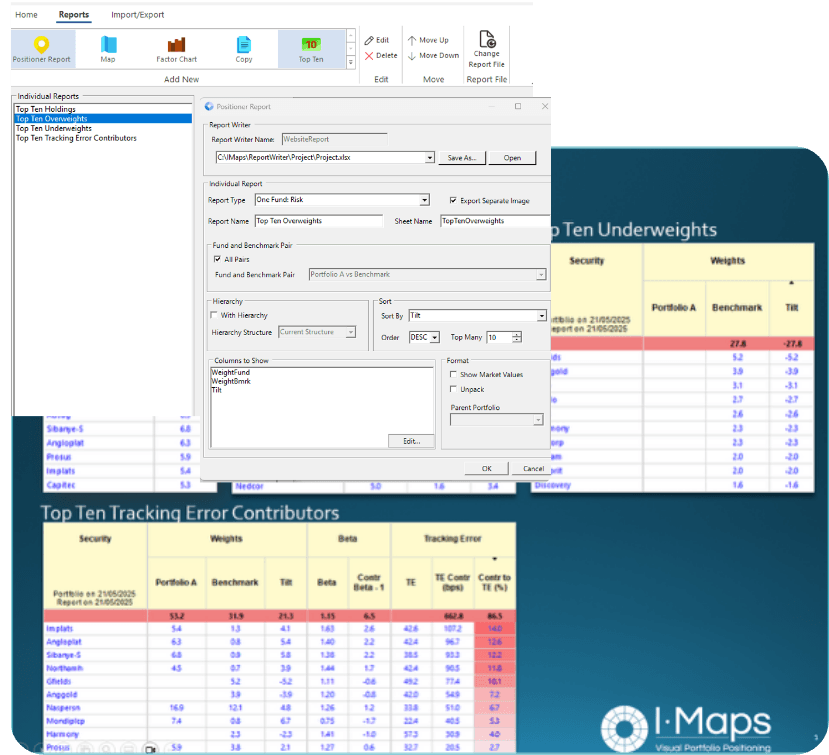Image resolution: width=829 pixels, height=755 pixels.
Task: Toggle the All Pairs checkbox
Action: coord(217,259)
